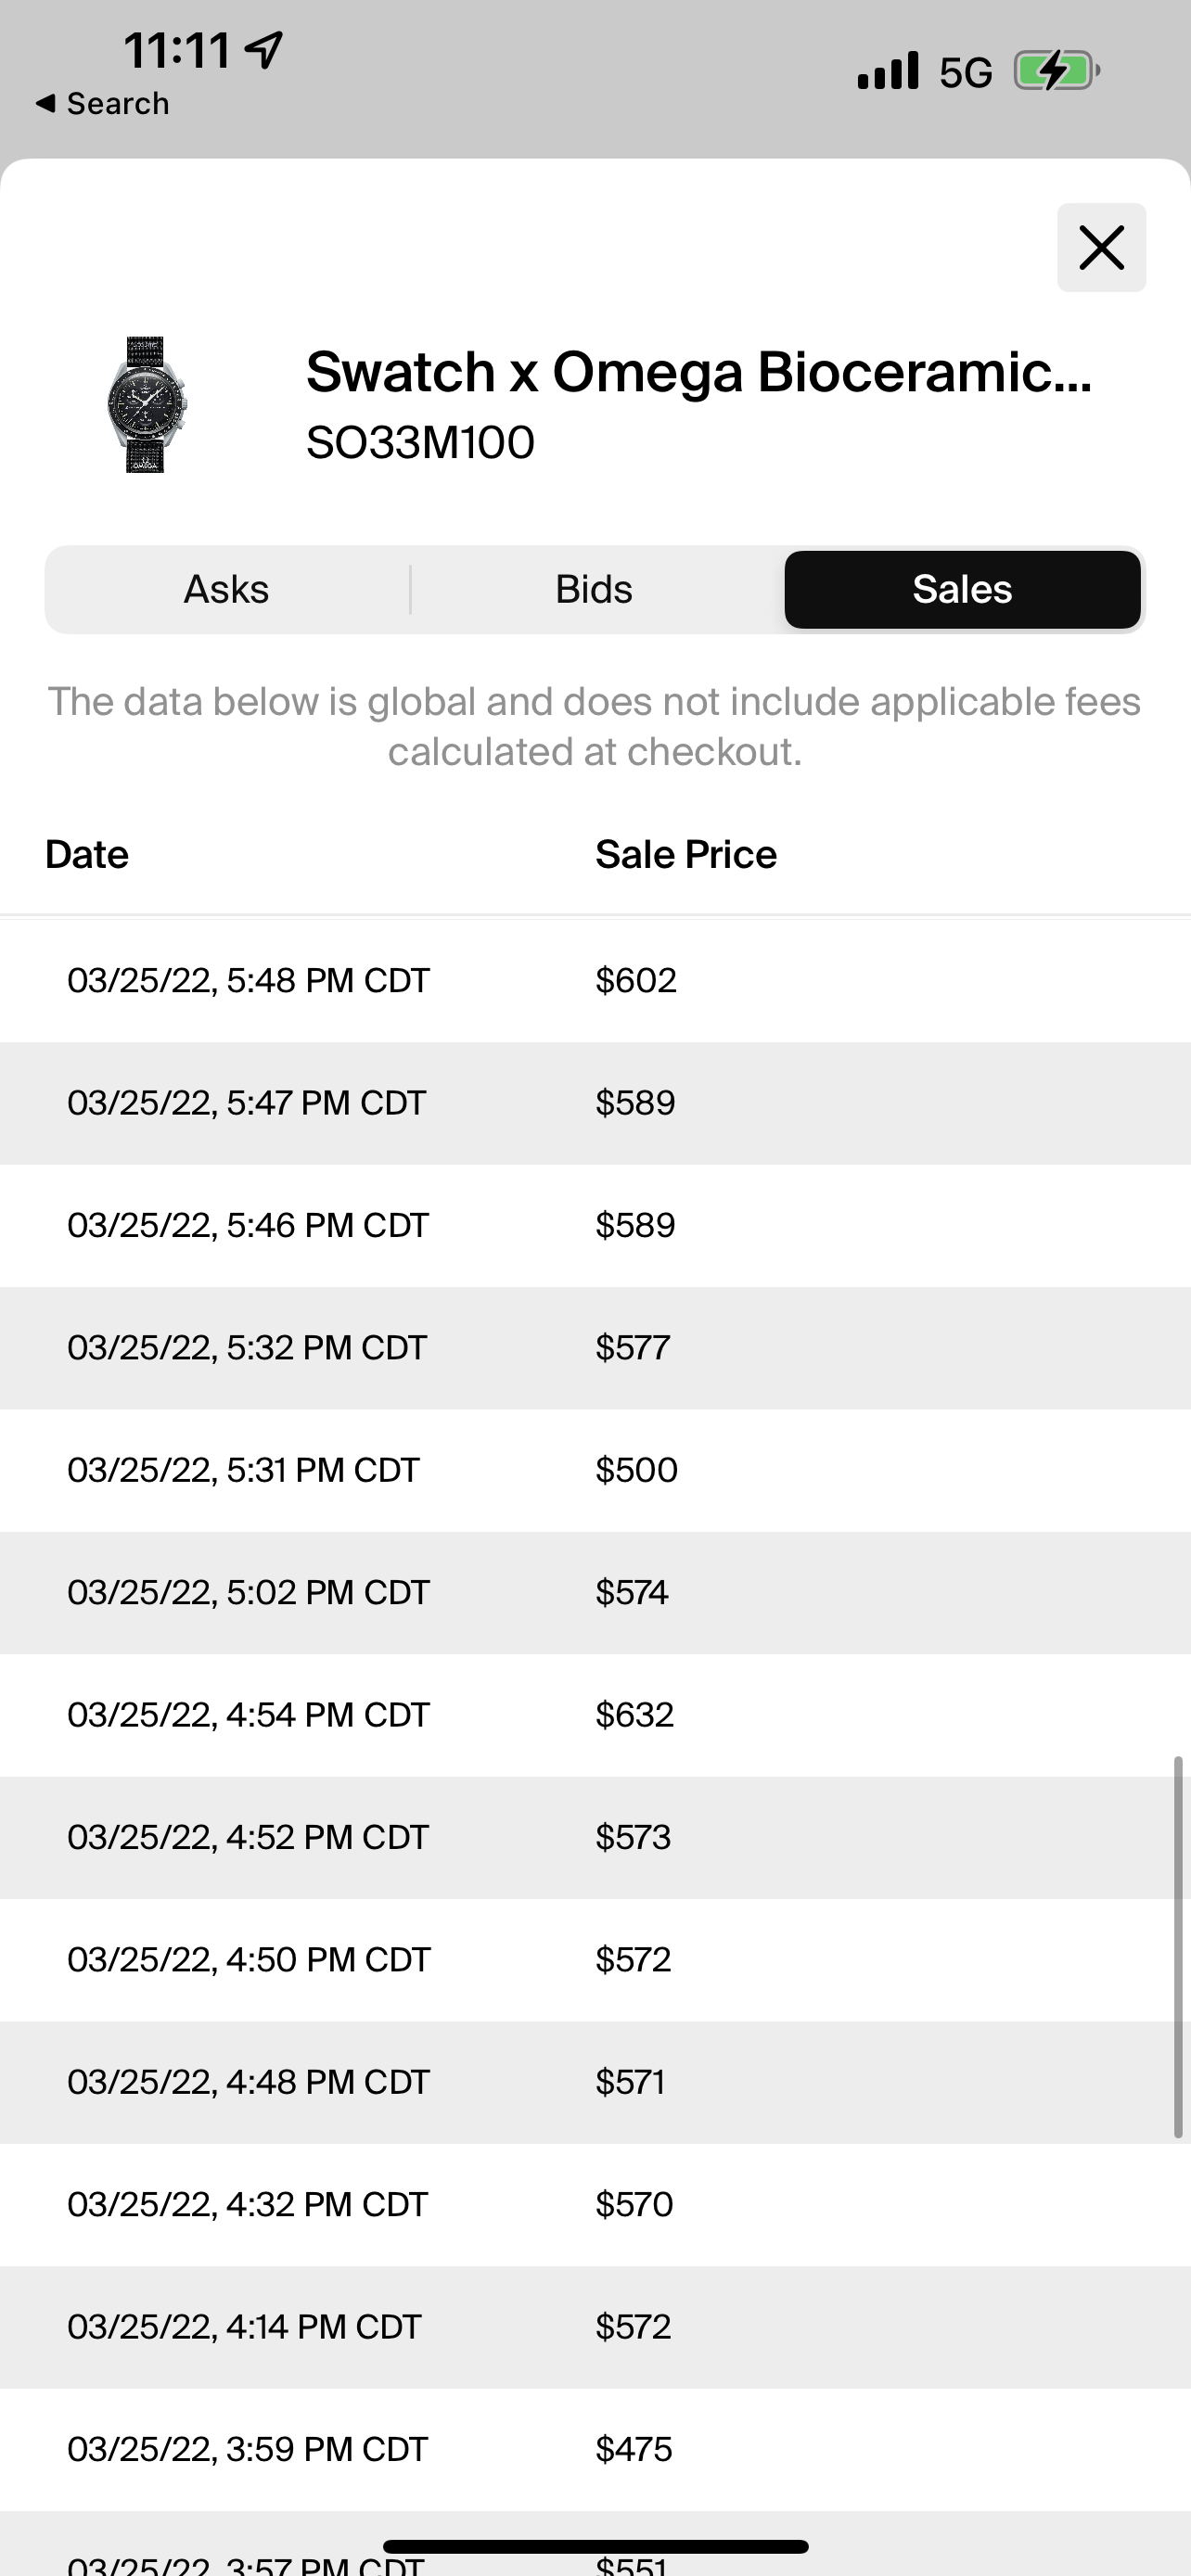The image size is (1191, 2576).
Task: Select the 4:54 PM sale at $632
Action: click(595, 1715)
